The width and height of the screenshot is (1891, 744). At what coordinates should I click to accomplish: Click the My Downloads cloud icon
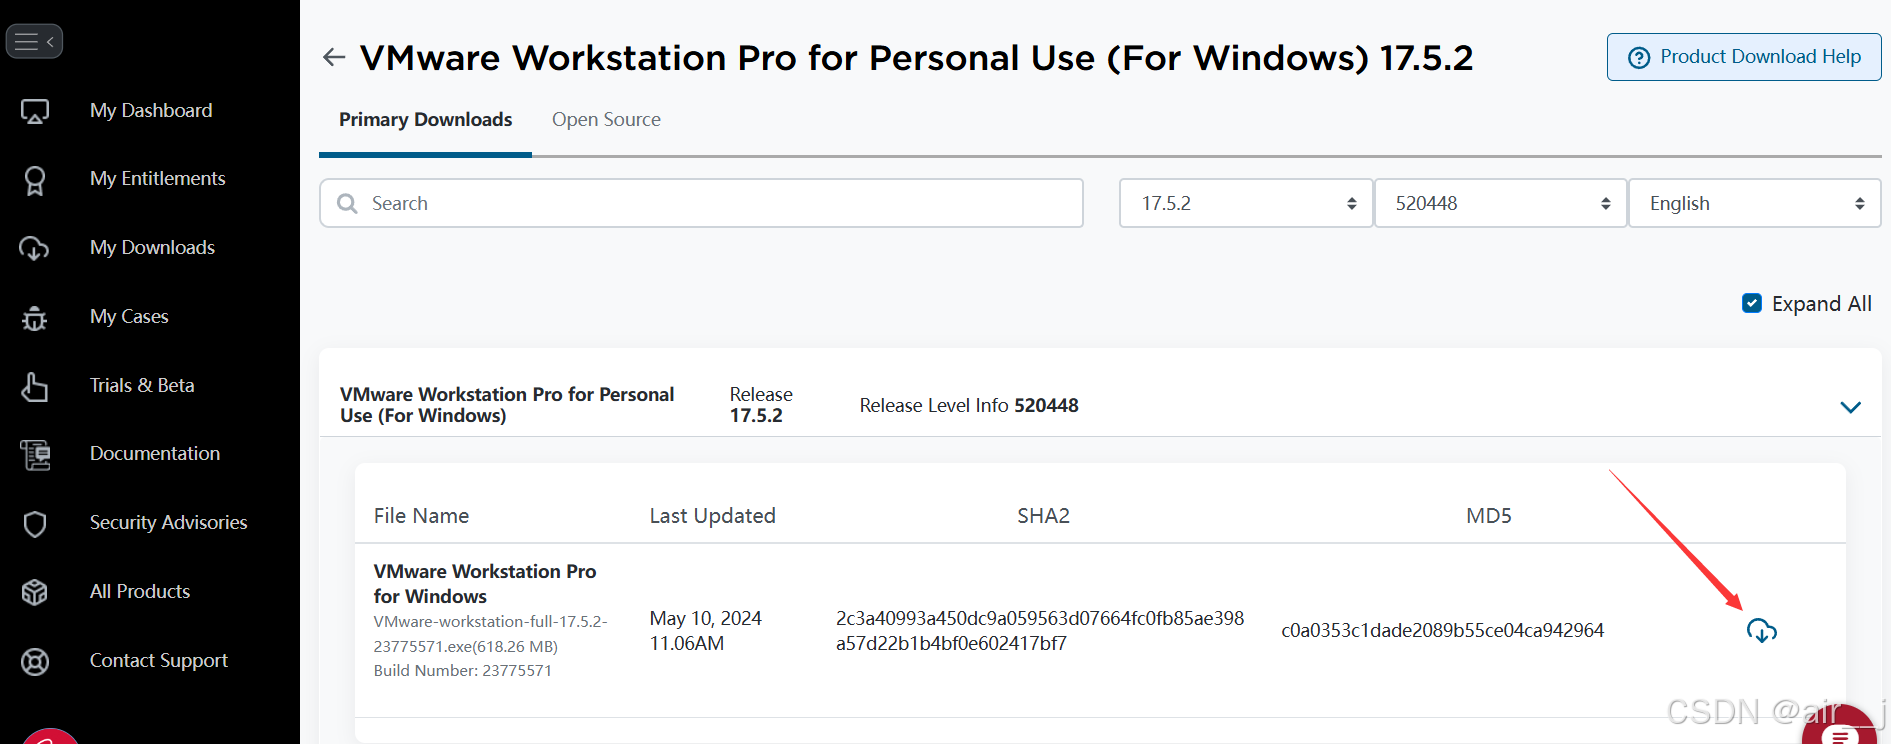click(x=35, y=248)
